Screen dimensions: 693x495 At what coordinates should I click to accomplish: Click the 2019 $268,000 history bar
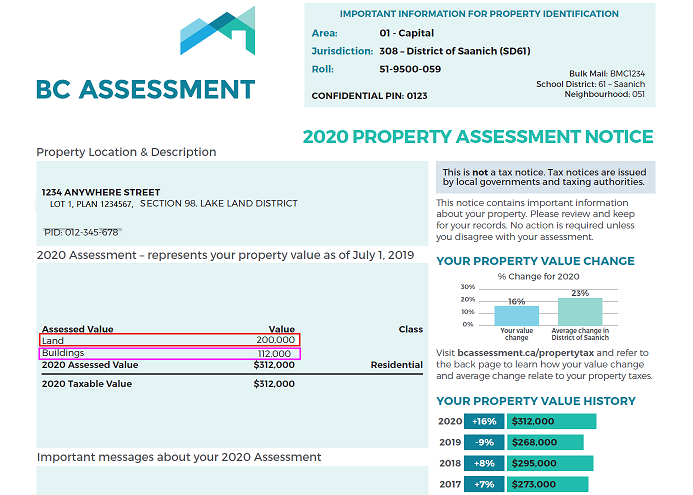[x=545, y=442]
